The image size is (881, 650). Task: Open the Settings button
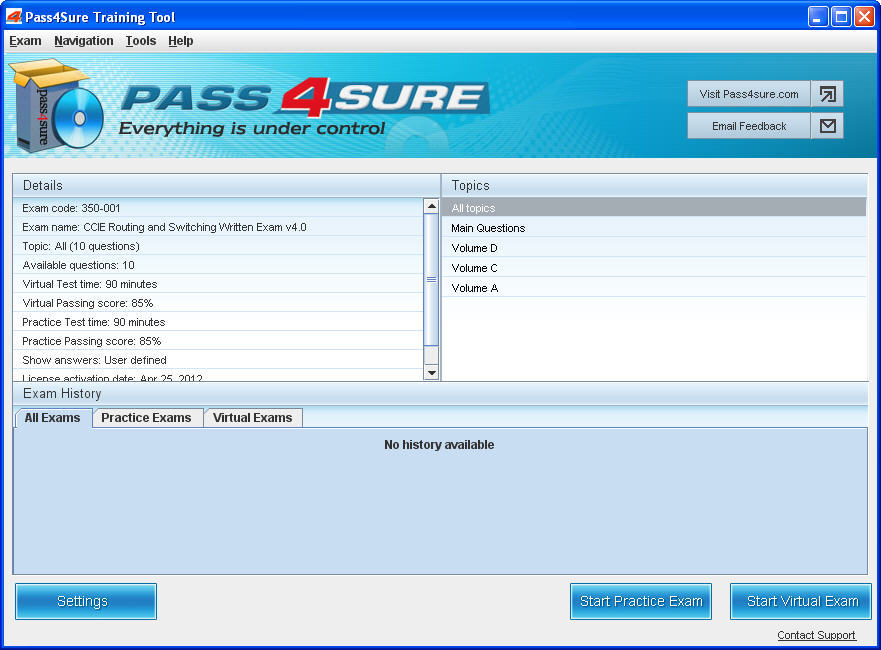coord(86,601)
